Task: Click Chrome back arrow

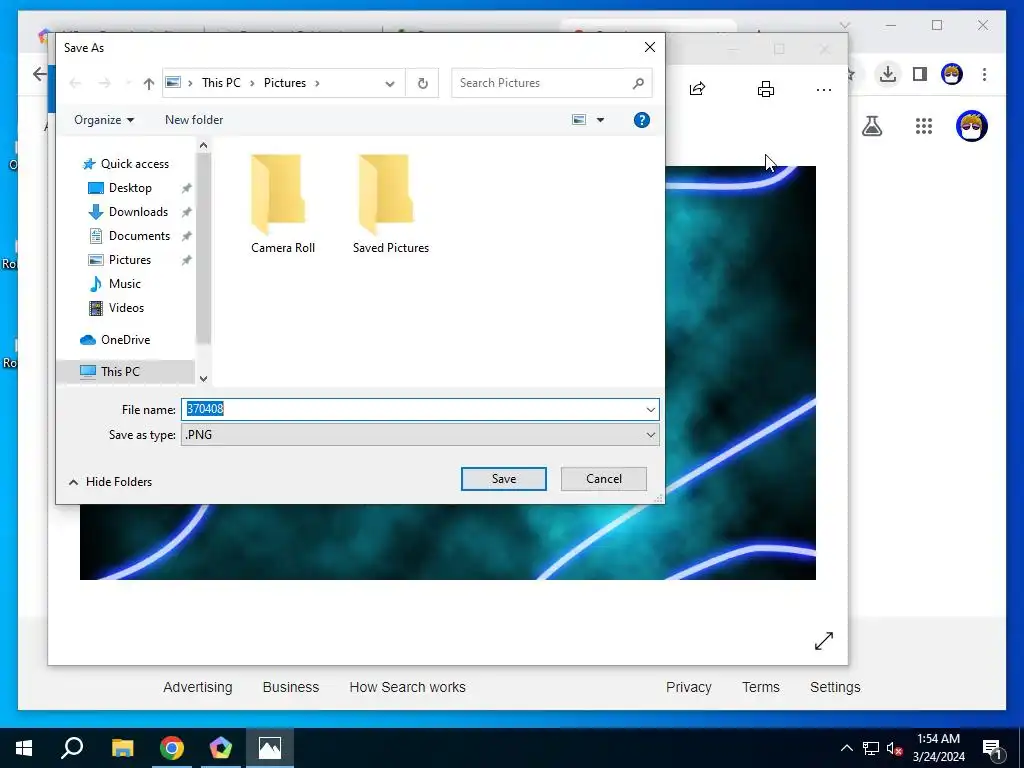Action: 40,74
